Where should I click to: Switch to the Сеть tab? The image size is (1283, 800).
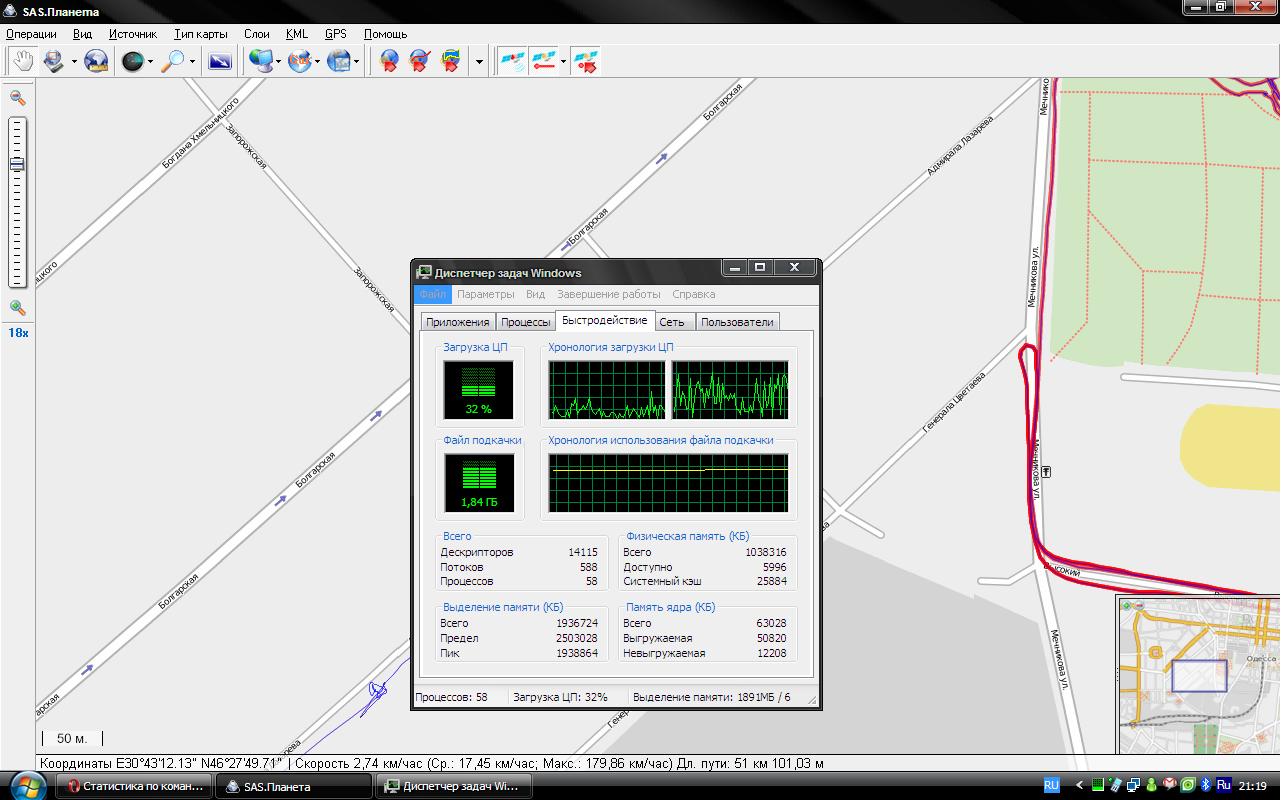pos(672,322)
